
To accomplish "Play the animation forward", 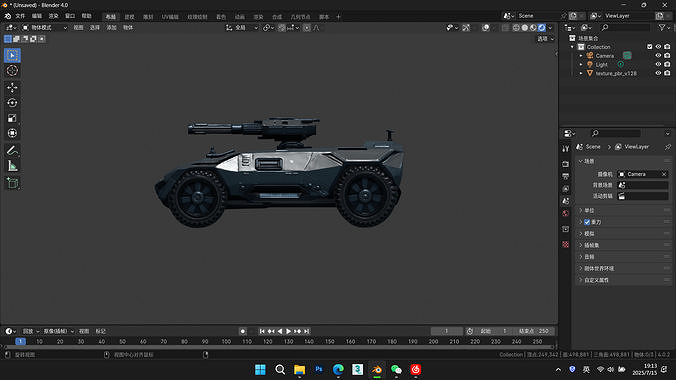I will (x=288, y=331).
